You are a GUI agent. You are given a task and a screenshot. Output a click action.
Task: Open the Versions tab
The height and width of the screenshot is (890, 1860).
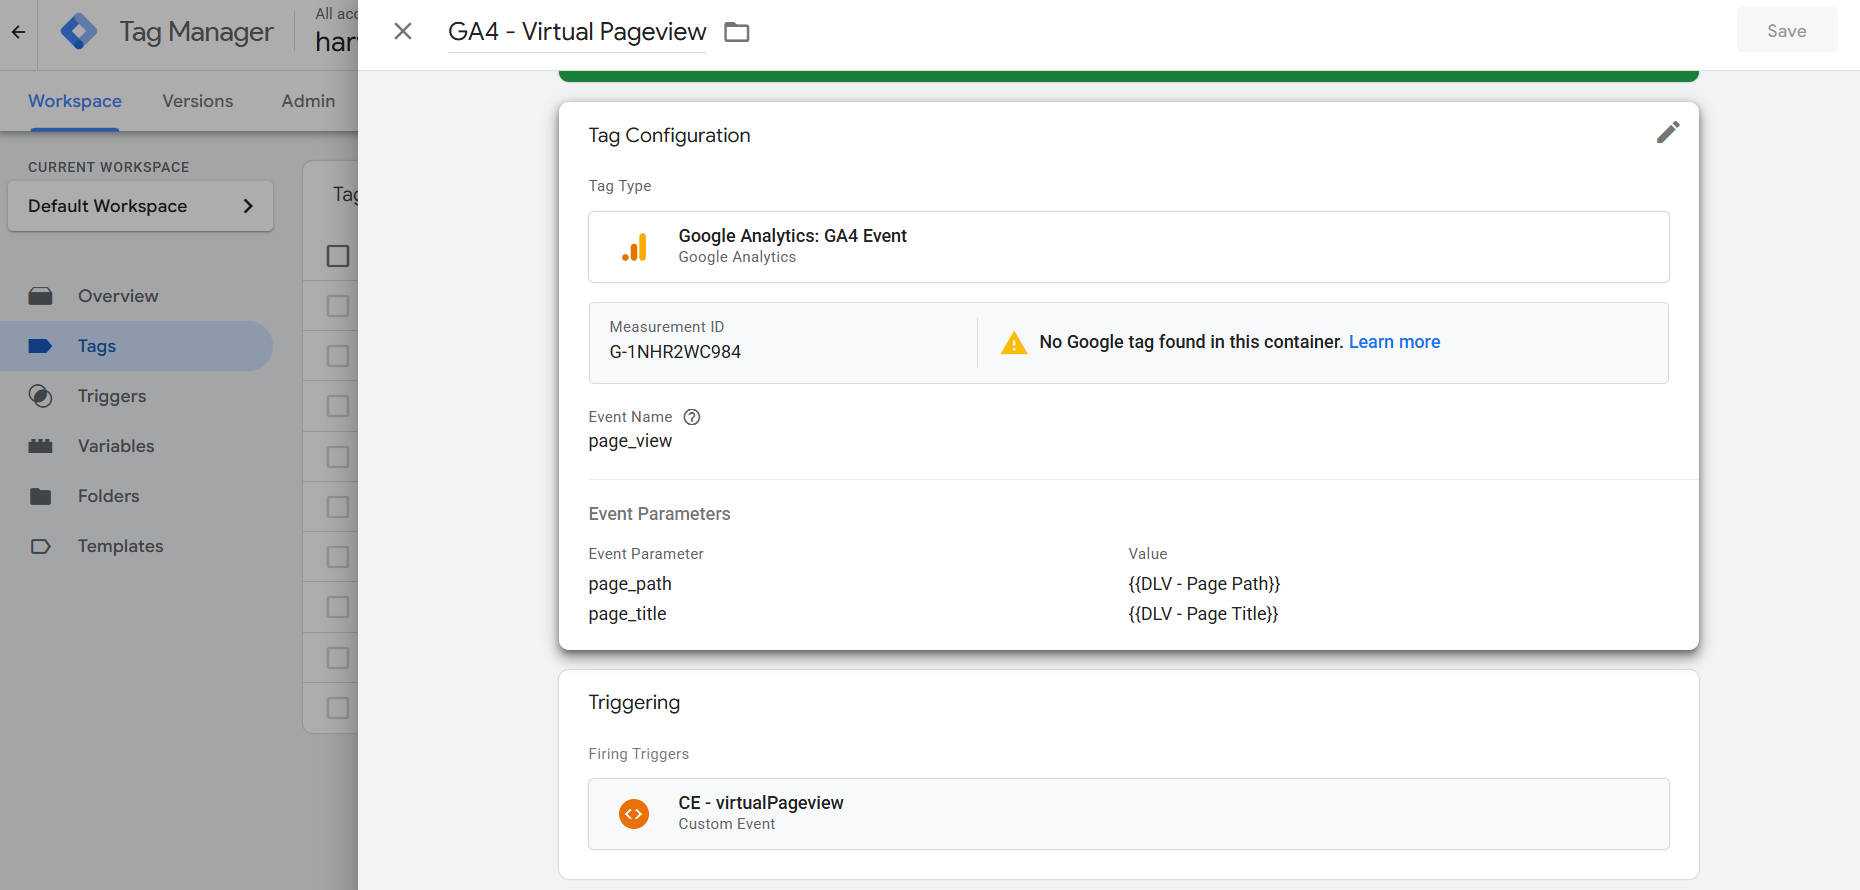pyautogui.click(x=198, y=101)
